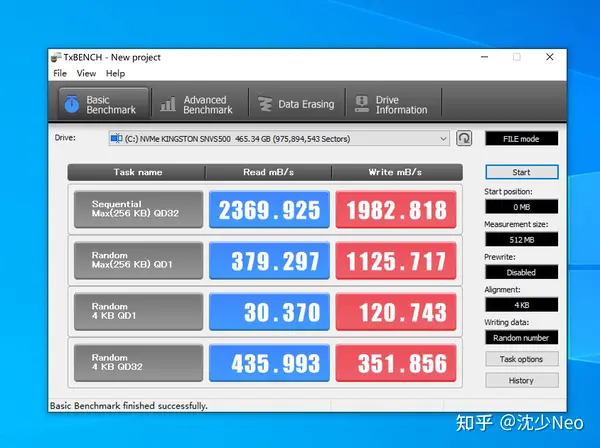Select the 120.743 write result
This screenshot has height=448, width=600.
pos(396,311)
